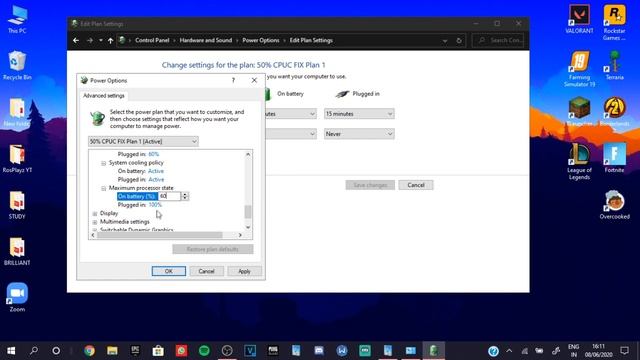Open the power plan selection dropdown
Image resolution: width=640 pixels, height=360 pixels.
143,141
